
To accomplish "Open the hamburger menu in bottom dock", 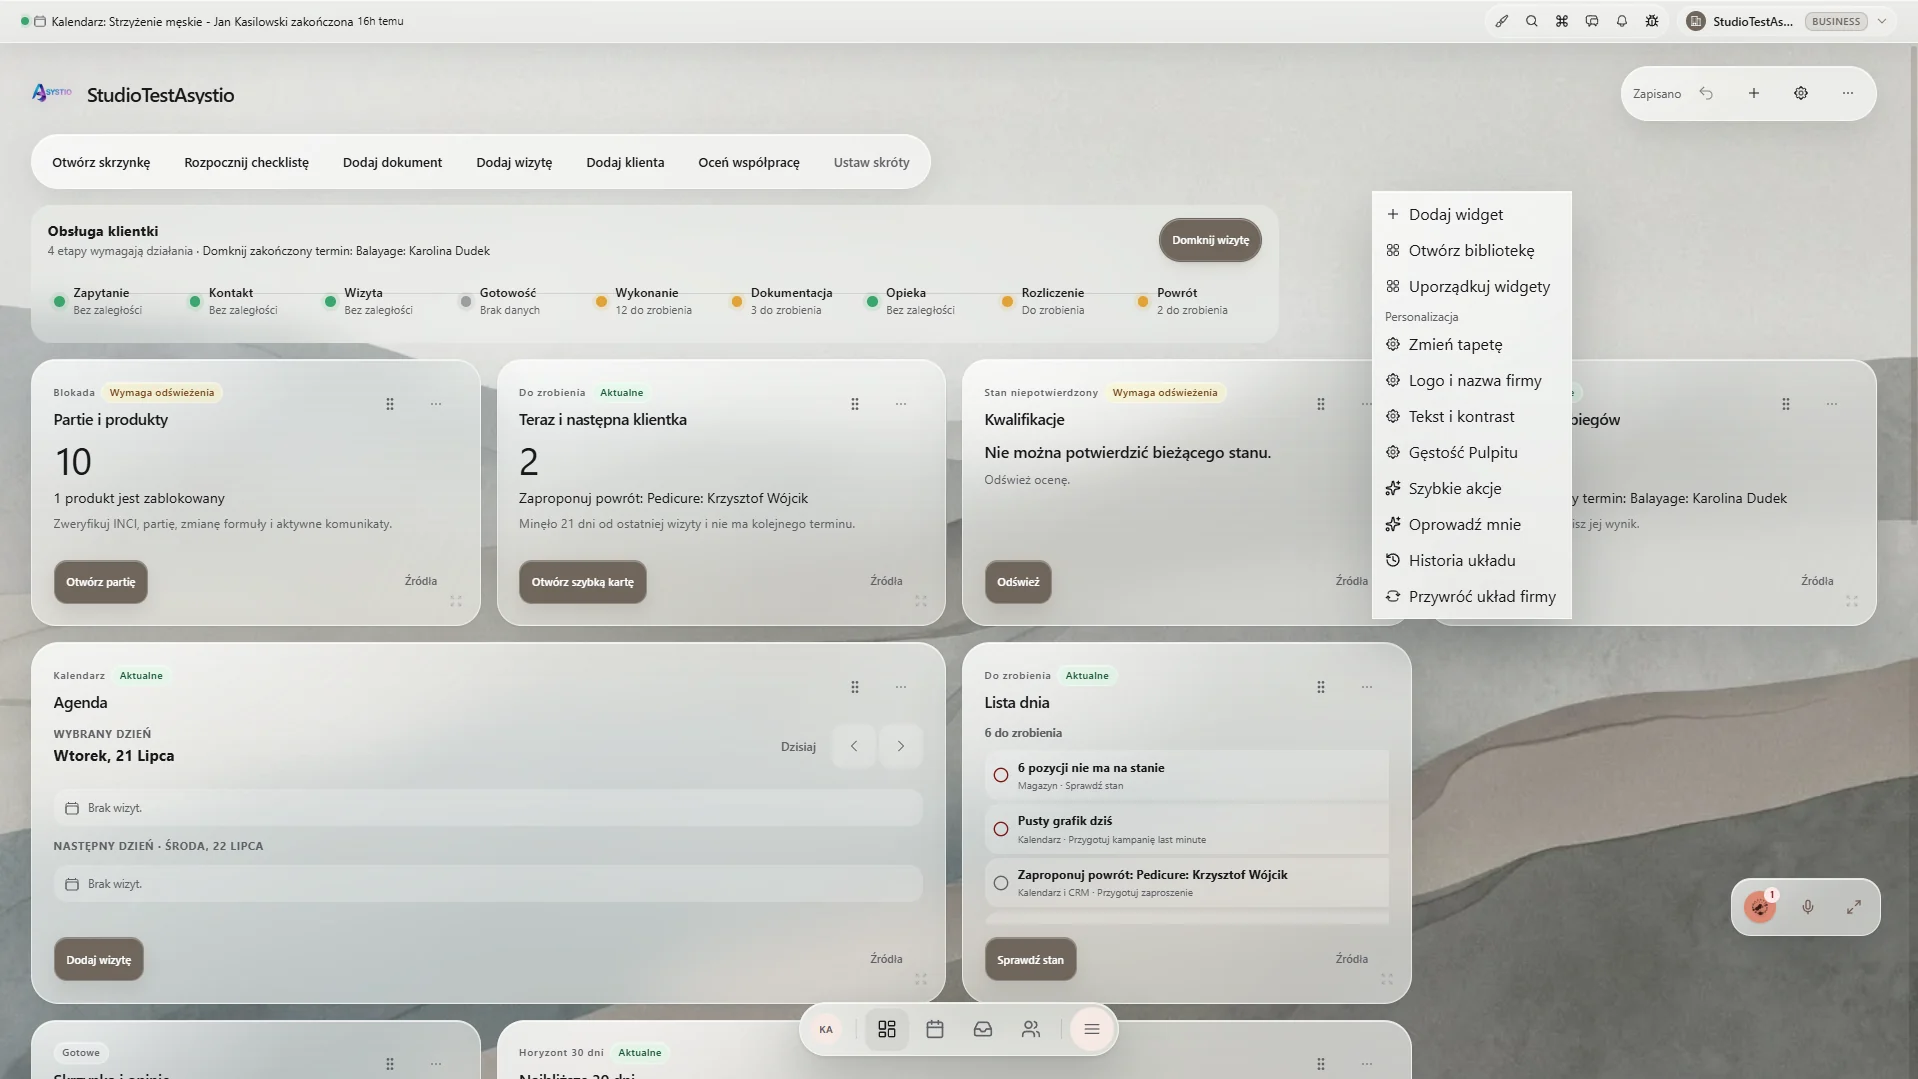I will point(1091,1029).
